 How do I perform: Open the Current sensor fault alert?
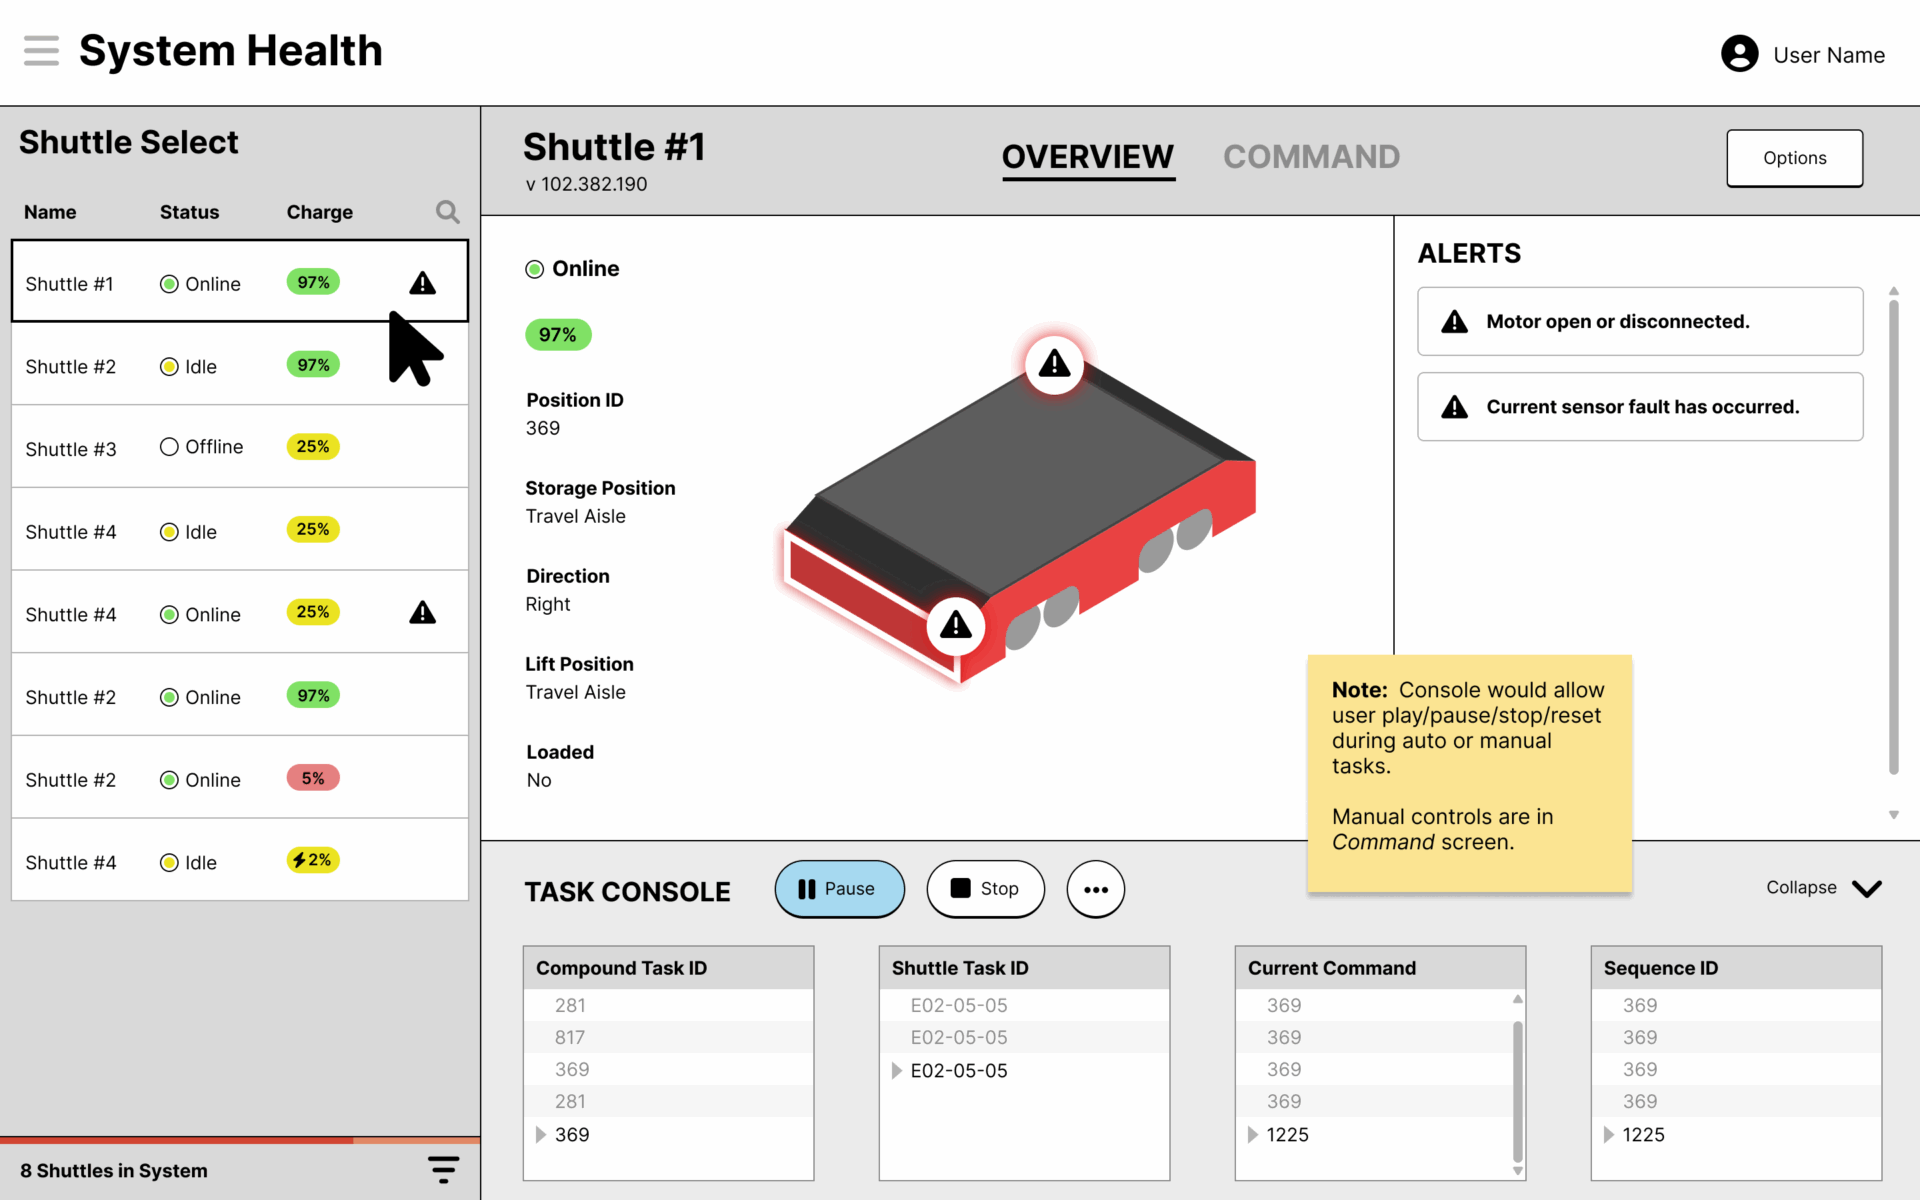1640,407
